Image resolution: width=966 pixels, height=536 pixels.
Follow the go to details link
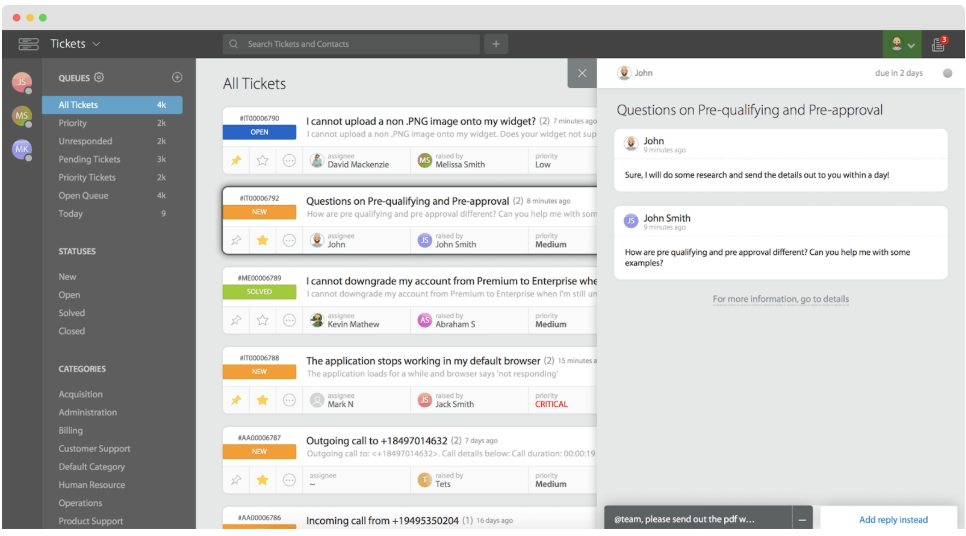[780, 299]
